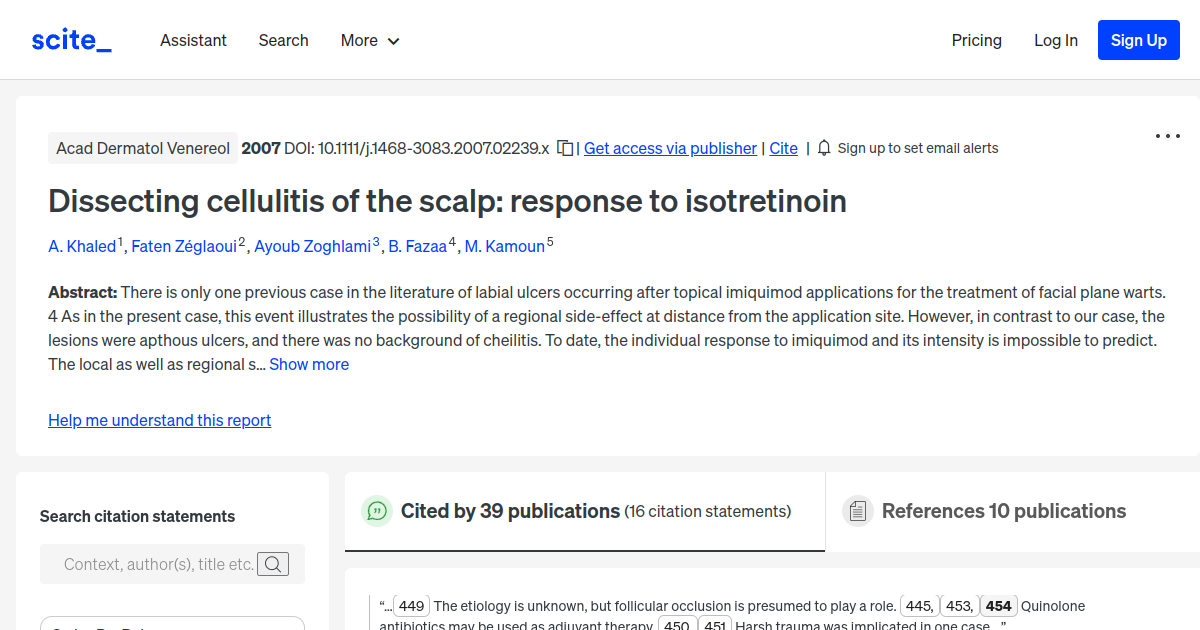
Task: Click the magnifier icon in citation search box
Action: click(272, 563)
